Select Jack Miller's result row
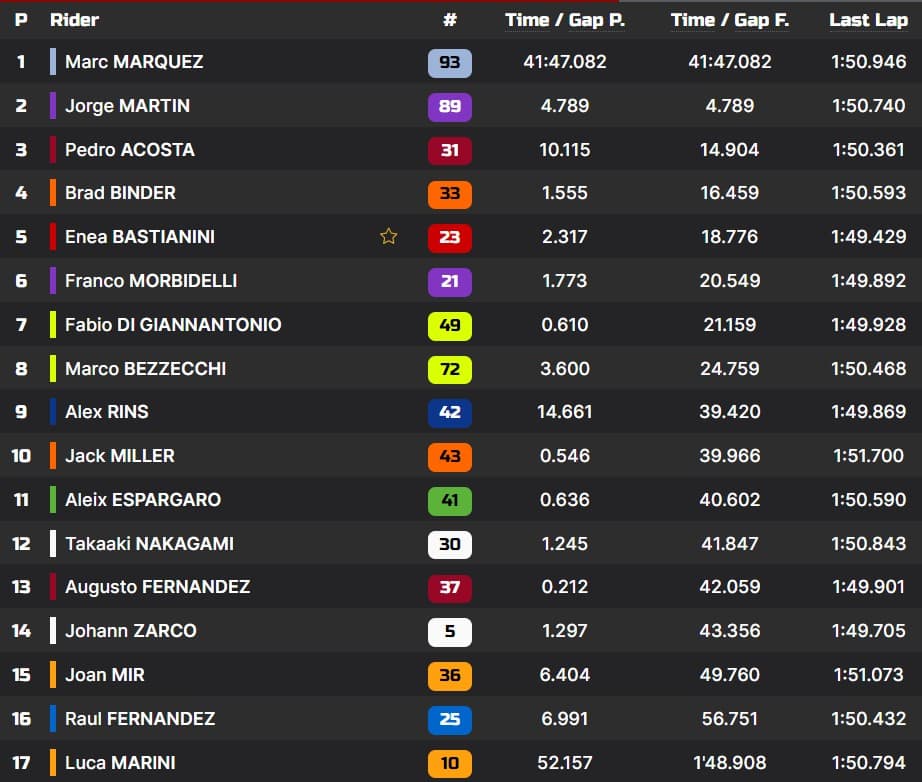Viewport: 922px width, 782px height. (x=200, y=457)
